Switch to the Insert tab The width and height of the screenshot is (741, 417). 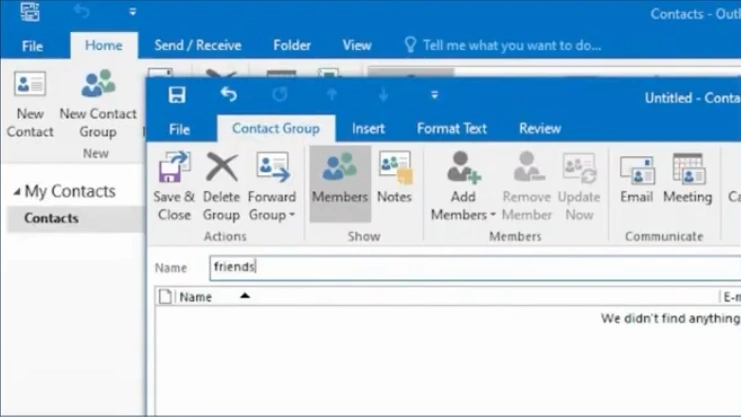pos(368,129)
